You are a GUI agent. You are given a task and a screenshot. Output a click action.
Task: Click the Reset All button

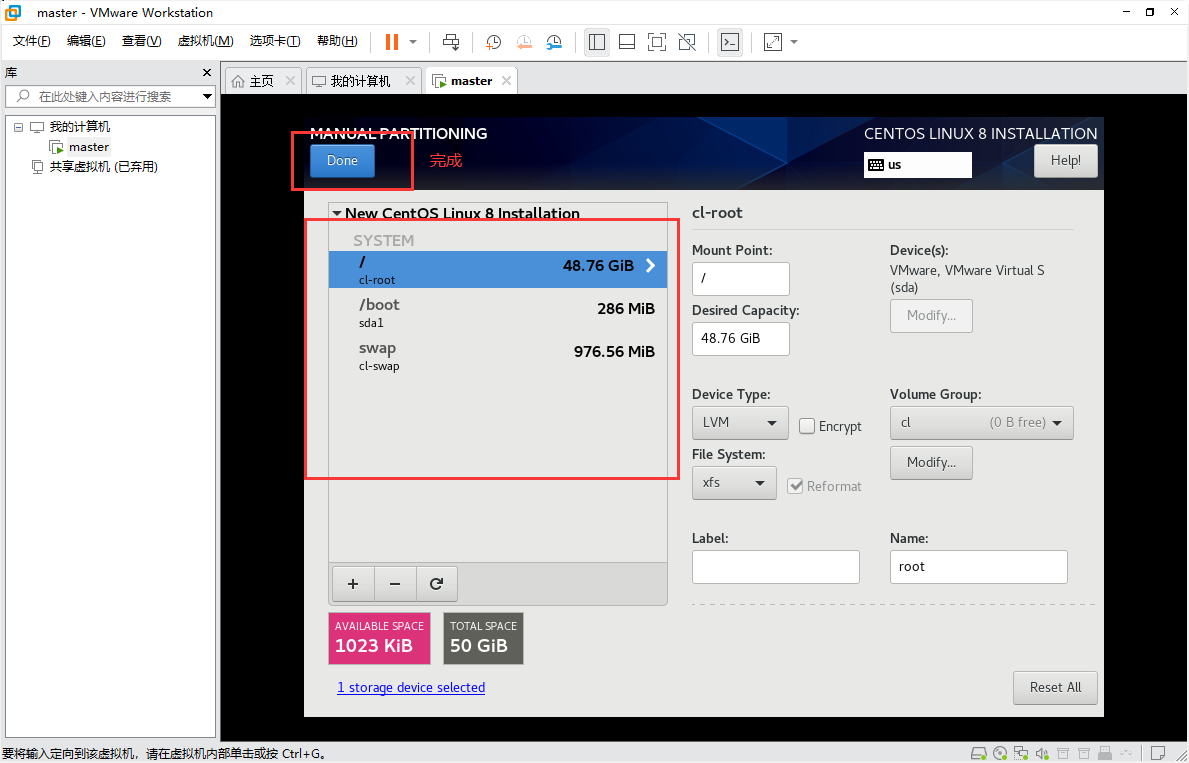(x=1056, y=687)
